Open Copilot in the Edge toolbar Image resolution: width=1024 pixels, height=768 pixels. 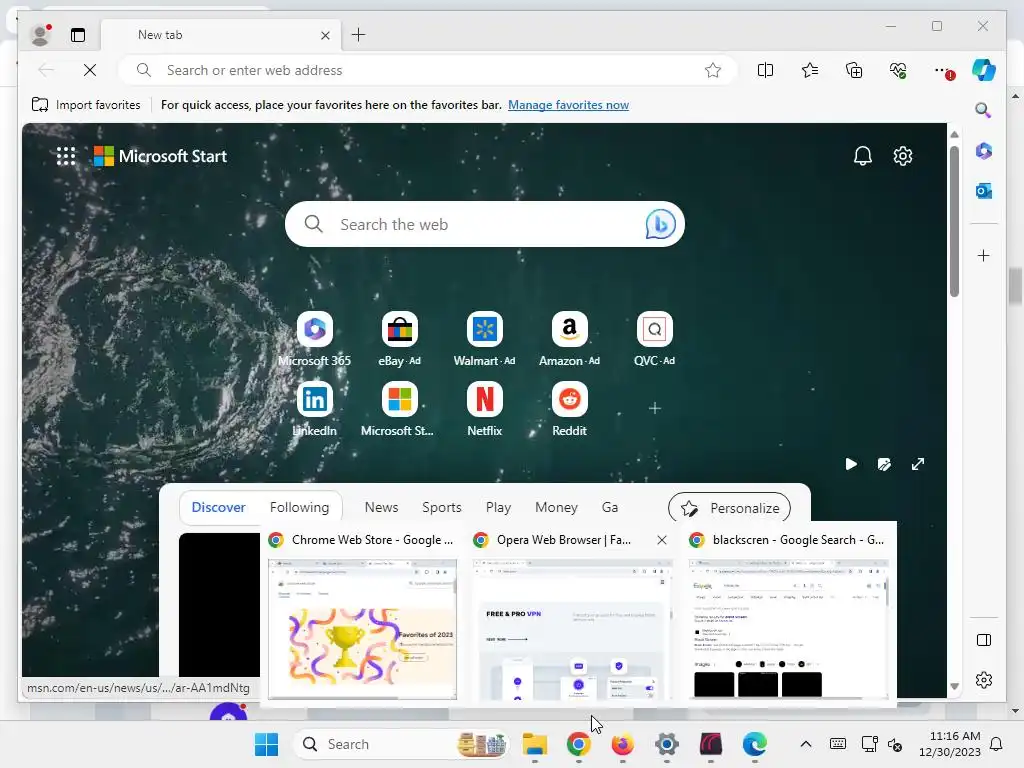point(984,70)
